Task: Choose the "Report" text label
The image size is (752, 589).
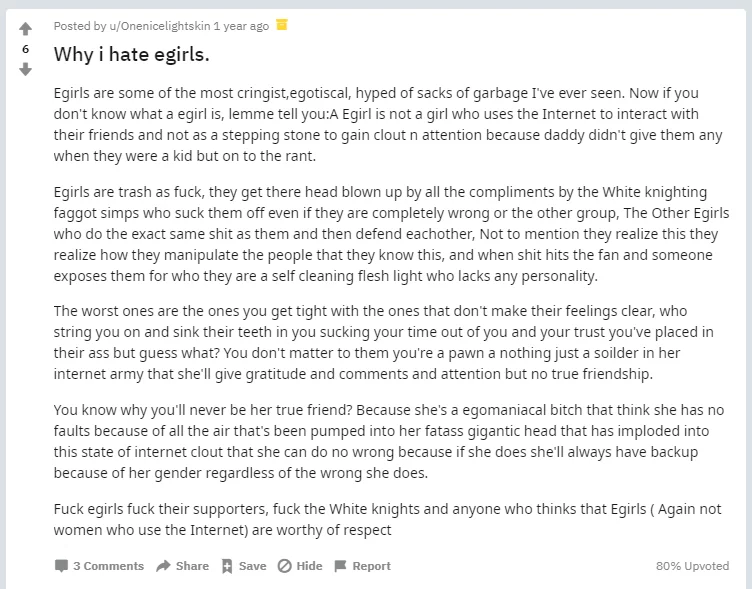Action: click(x=371, y=566)
